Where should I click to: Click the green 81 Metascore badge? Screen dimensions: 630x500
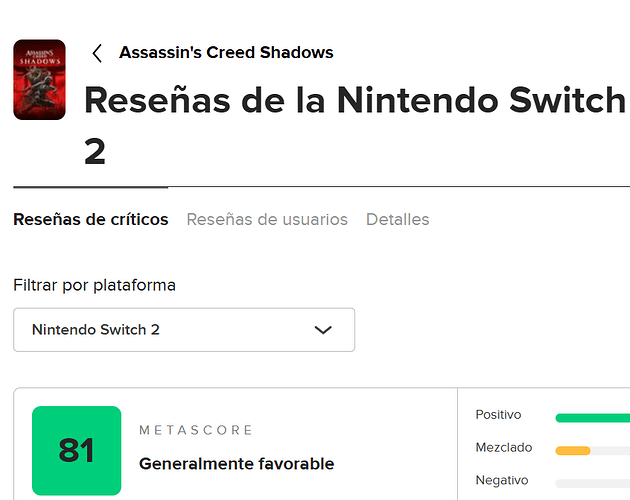(77, 450)
